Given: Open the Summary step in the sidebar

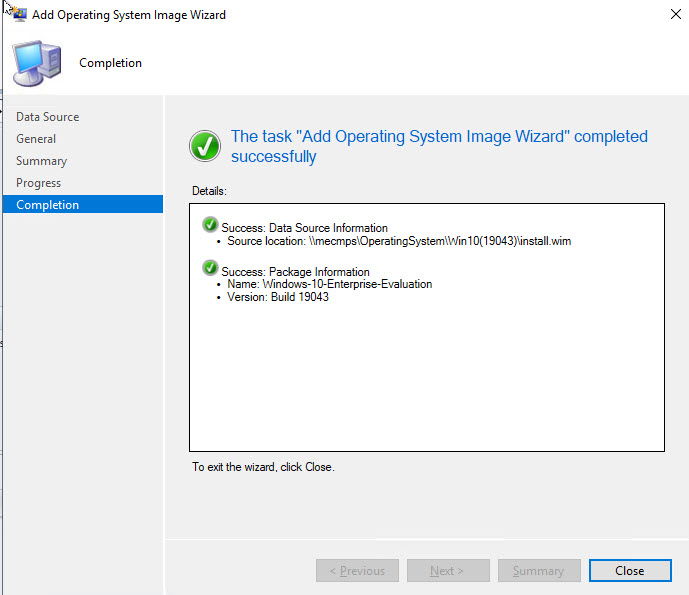Looking at the screenshot, I should 41,161.
